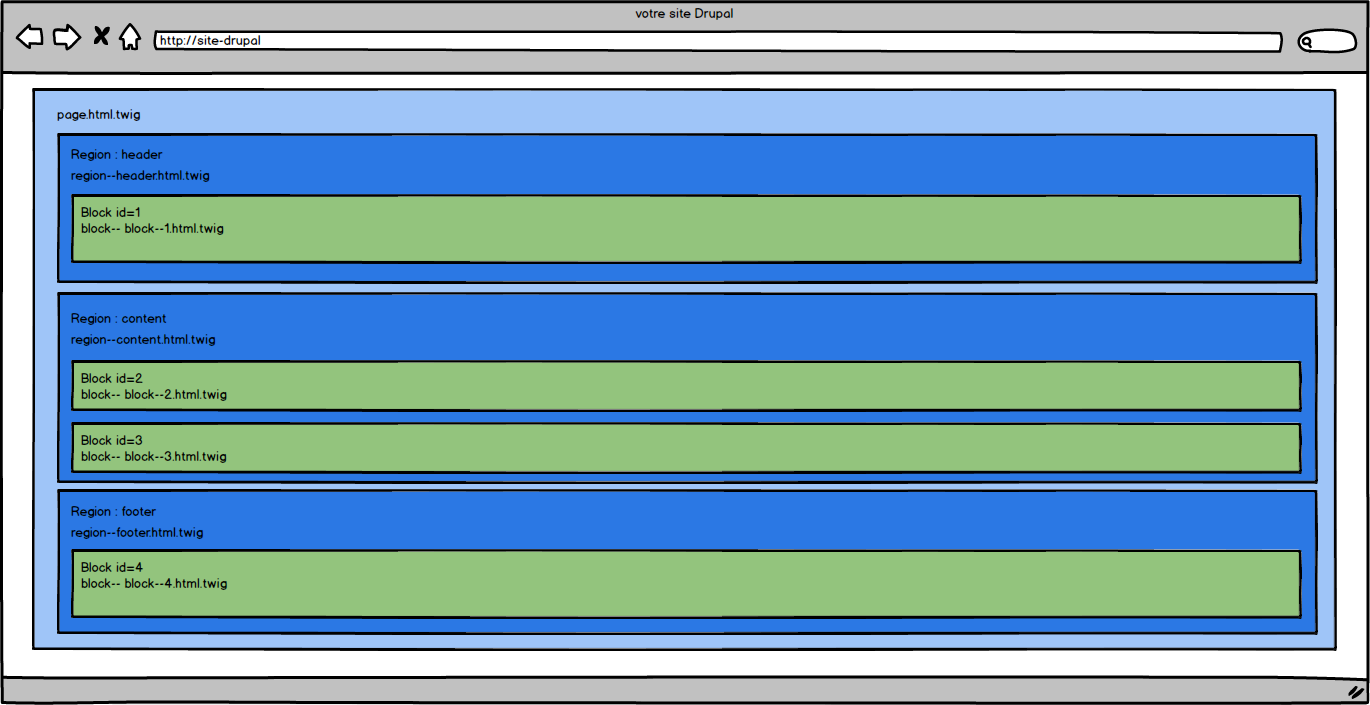Click the resize grip in bottom corner
Image resolution: width=1370 pixels, height=705 pixels.
tap(1355, 691)
